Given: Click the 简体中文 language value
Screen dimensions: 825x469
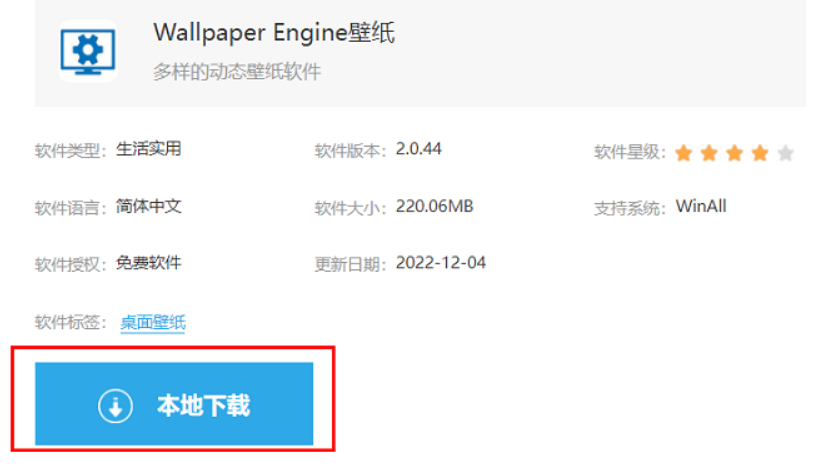Looking at the screenshot, I should pyautogui.click(x=148, y=206).
